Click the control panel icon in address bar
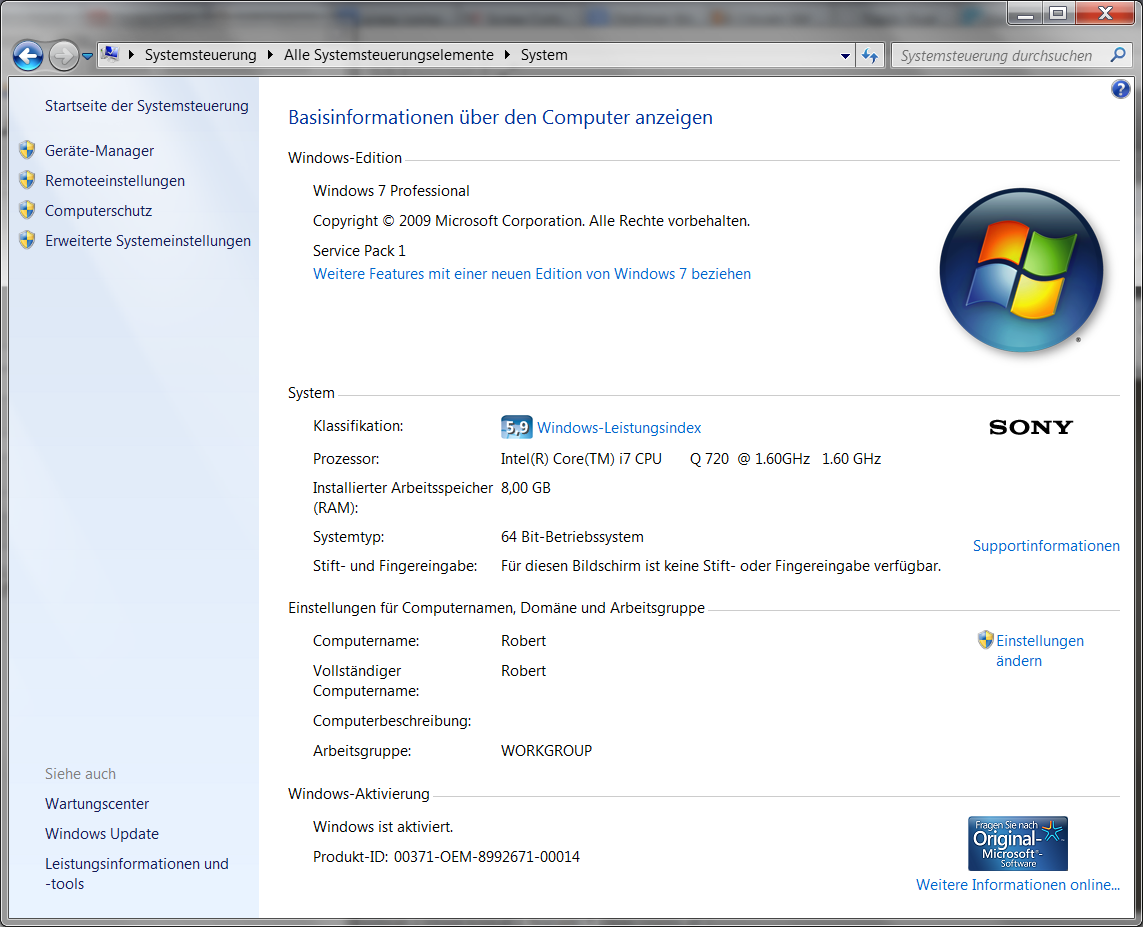Image resolution: width=1143 pixels, height=927 pixels. point(110,55)
